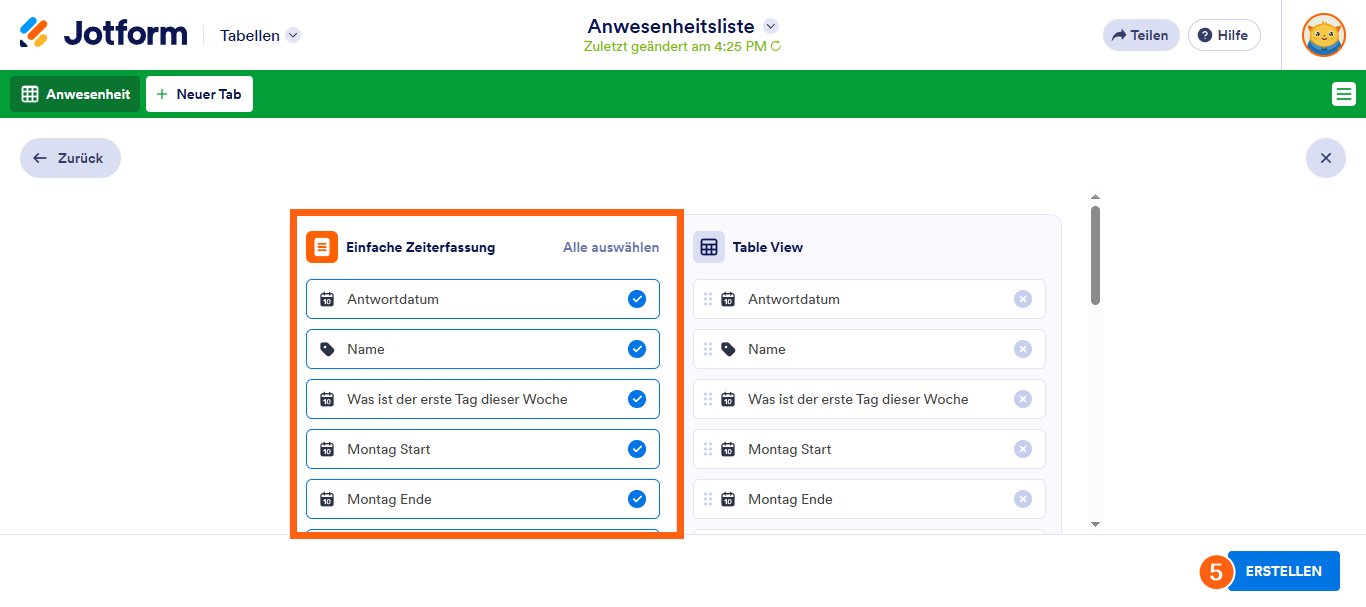Screen dimensions: 1366x607
Task: Expand the Anwesenheitsliste title dropdown arrow
Action: click(770, 26)
